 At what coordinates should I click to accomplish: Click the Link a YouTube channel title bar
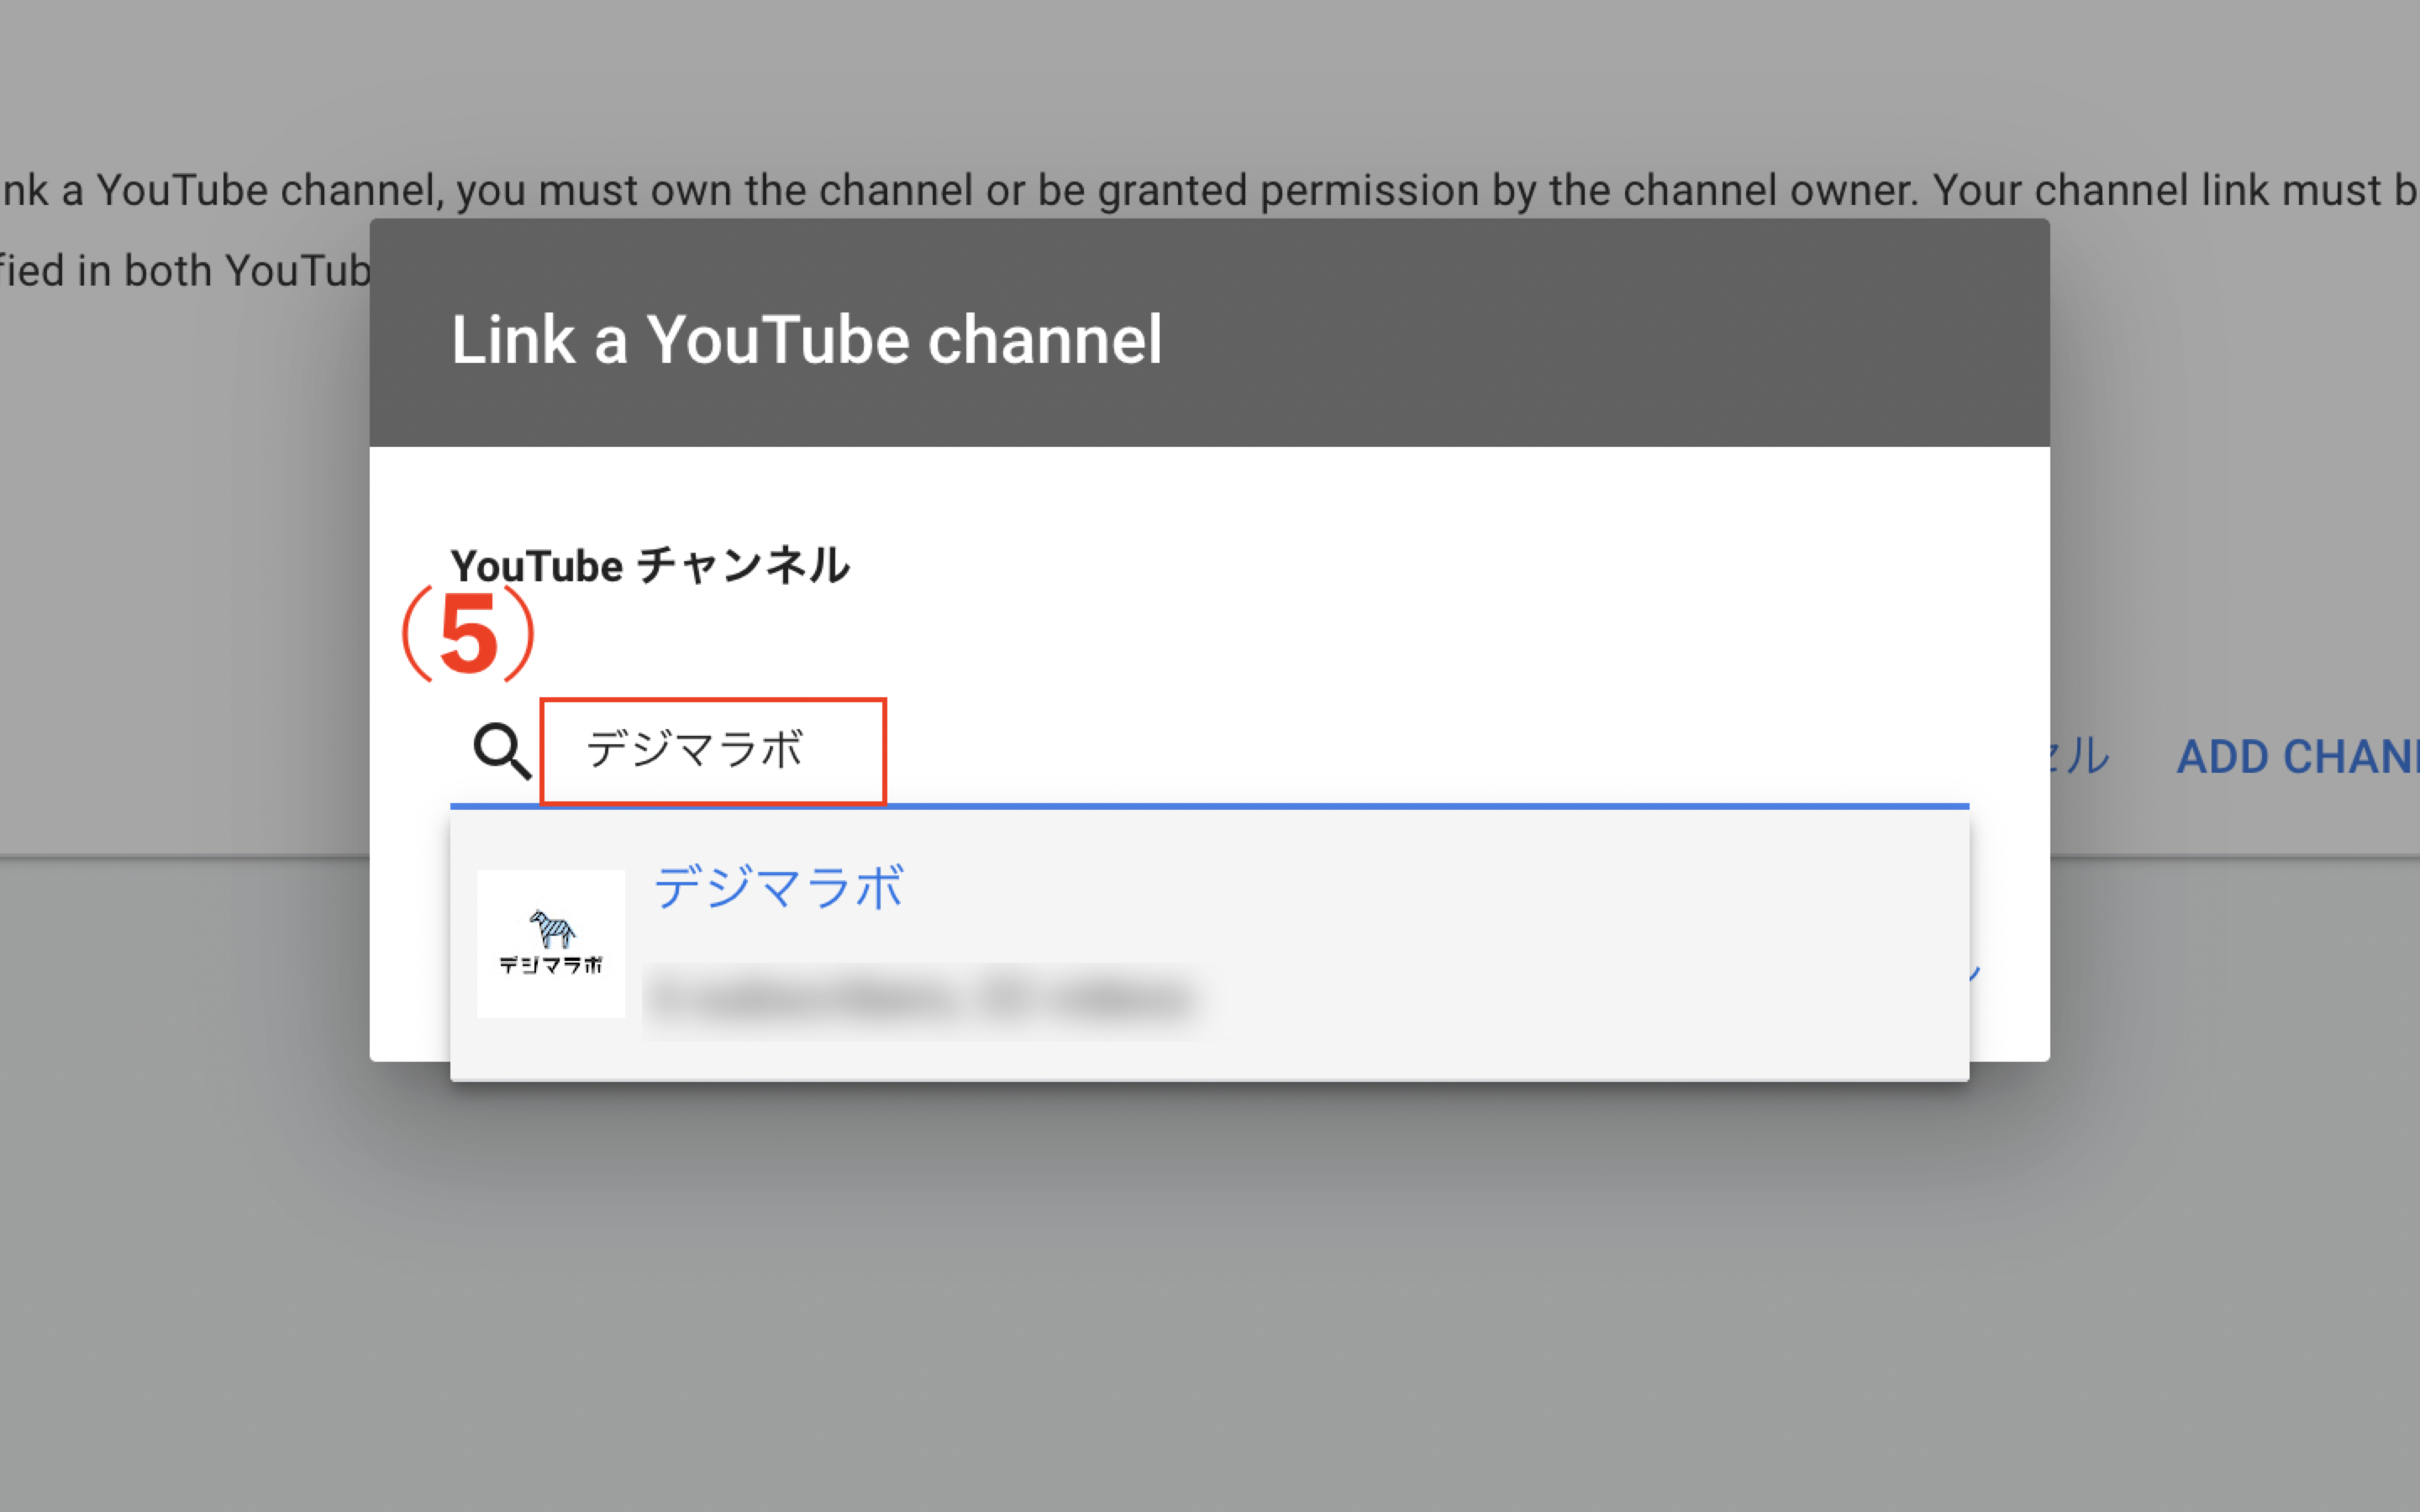click(807, 340)
